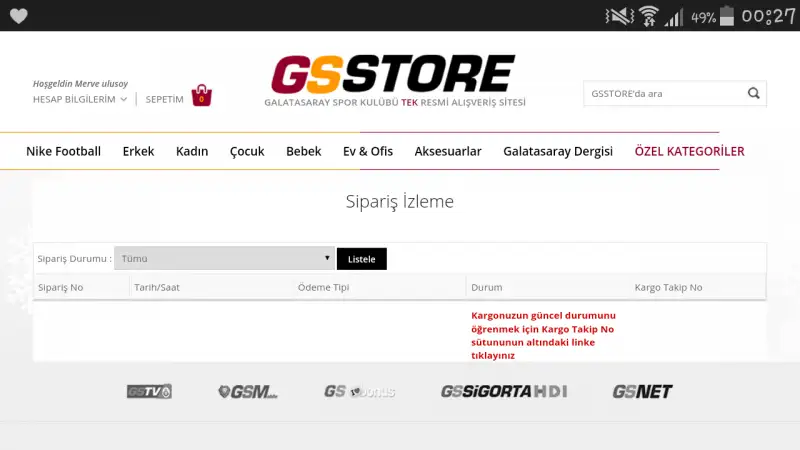Open the GSM mobile logo link

tap(247, 391)
